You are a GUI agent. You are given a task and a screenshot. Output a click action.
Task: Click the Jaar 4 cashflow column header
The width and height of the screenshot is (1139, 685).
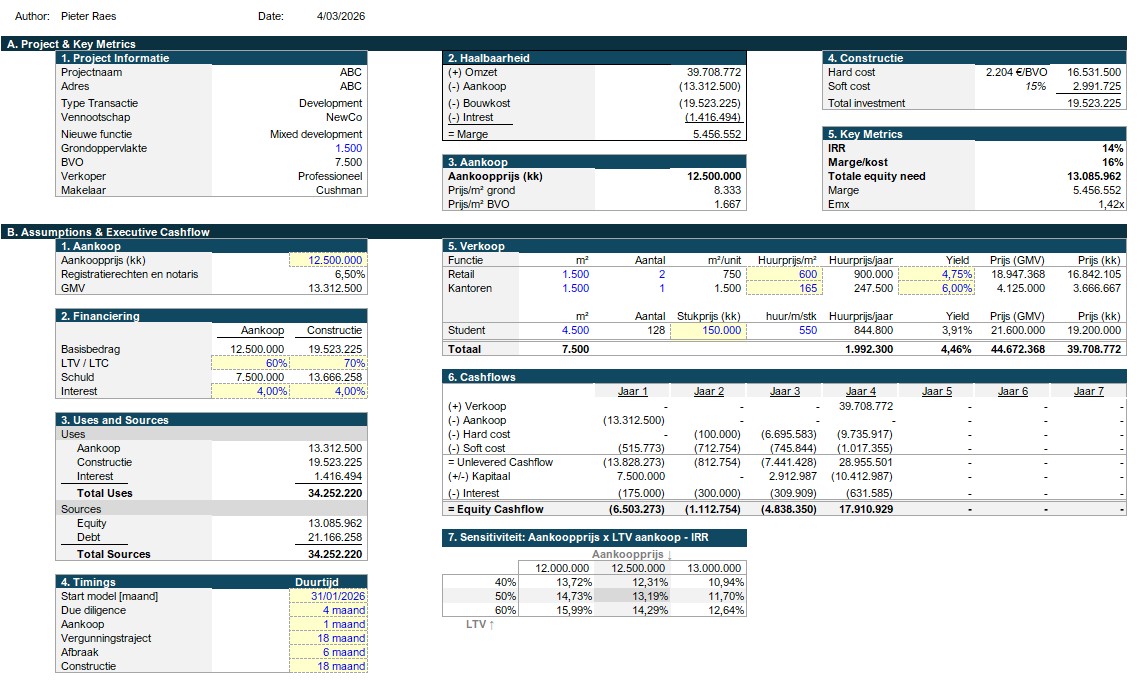click(x=861, y=392)
